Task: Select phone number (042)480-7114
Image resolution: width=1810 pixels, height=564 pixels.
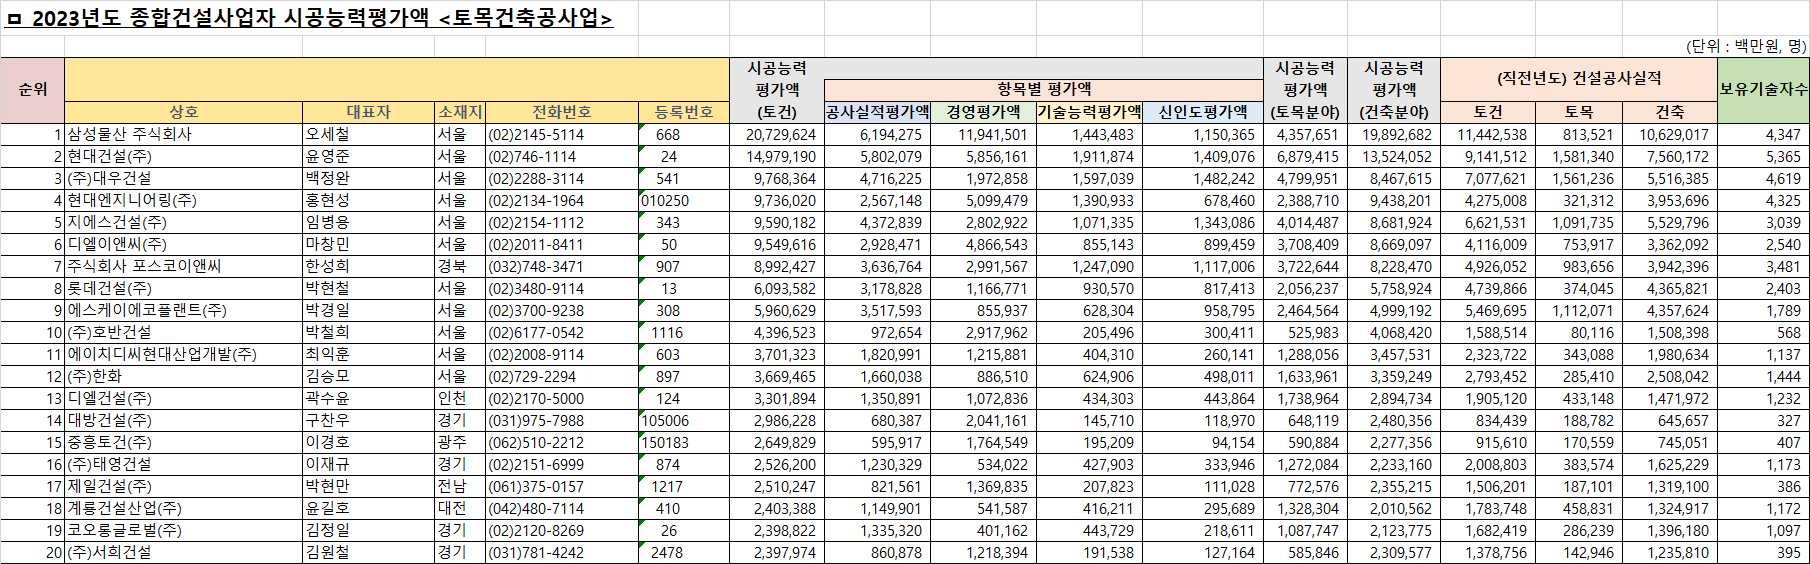Action: tap(562, 508)
